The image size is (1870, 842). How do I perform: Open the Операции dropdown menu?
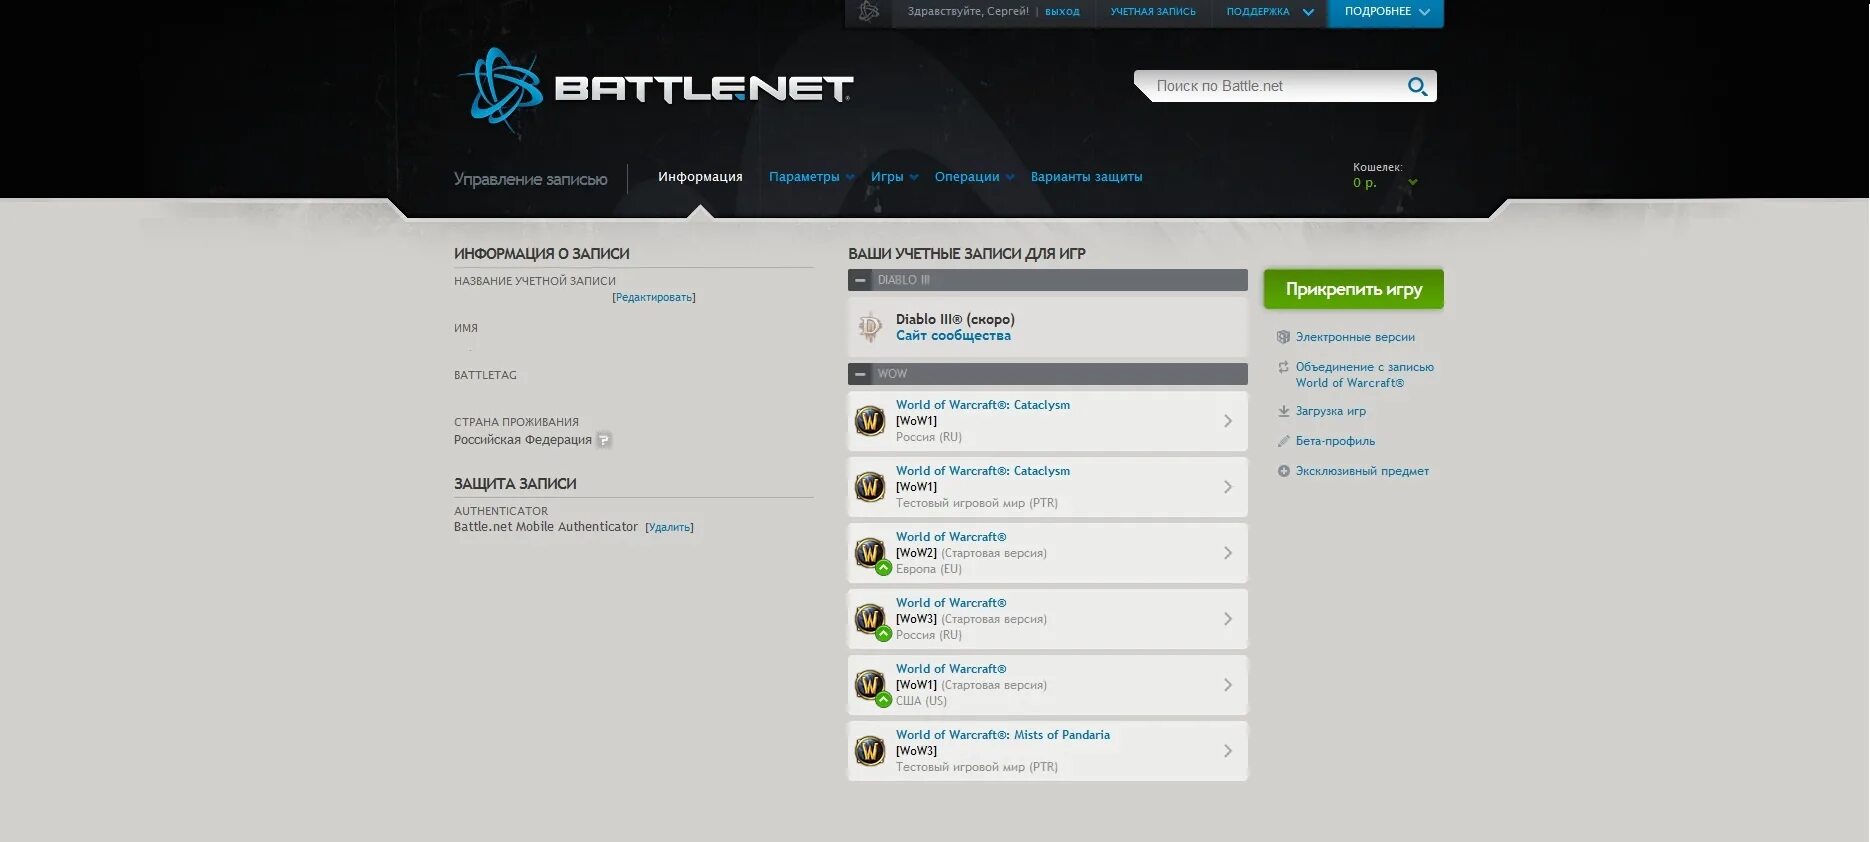point(974,177)
